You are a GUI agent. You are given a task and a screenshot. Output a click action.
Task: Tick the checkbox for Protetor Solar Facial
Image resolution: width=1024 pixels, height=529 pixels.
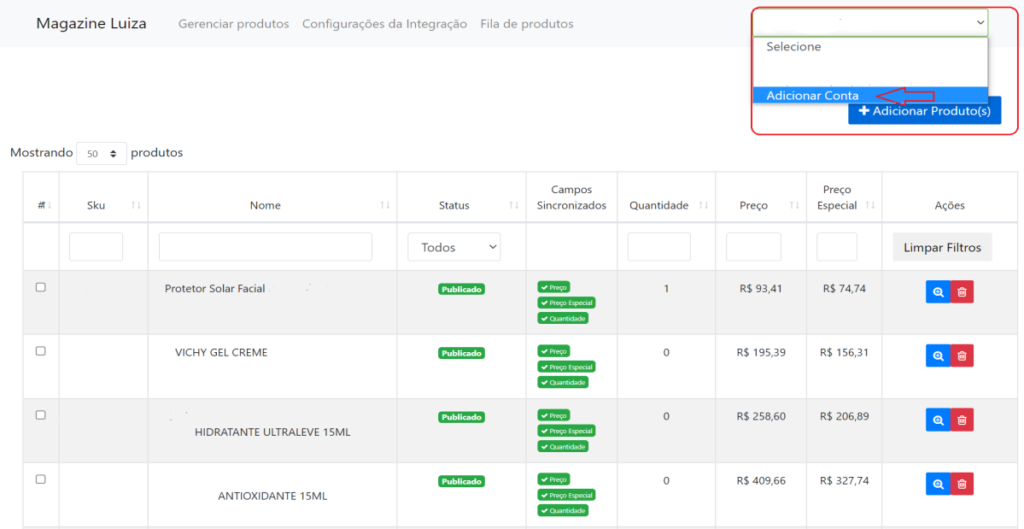[41, 287]
